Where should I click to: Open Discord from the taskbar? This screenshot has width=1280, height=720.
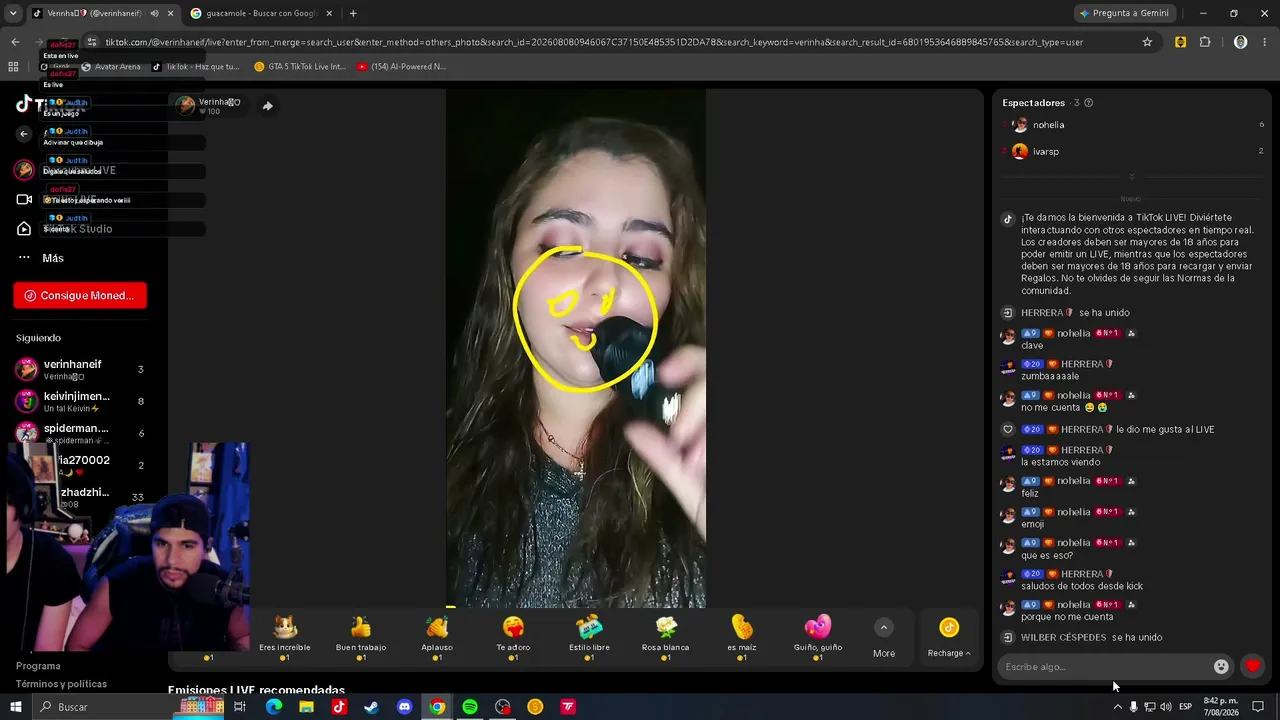pos(404,707)
